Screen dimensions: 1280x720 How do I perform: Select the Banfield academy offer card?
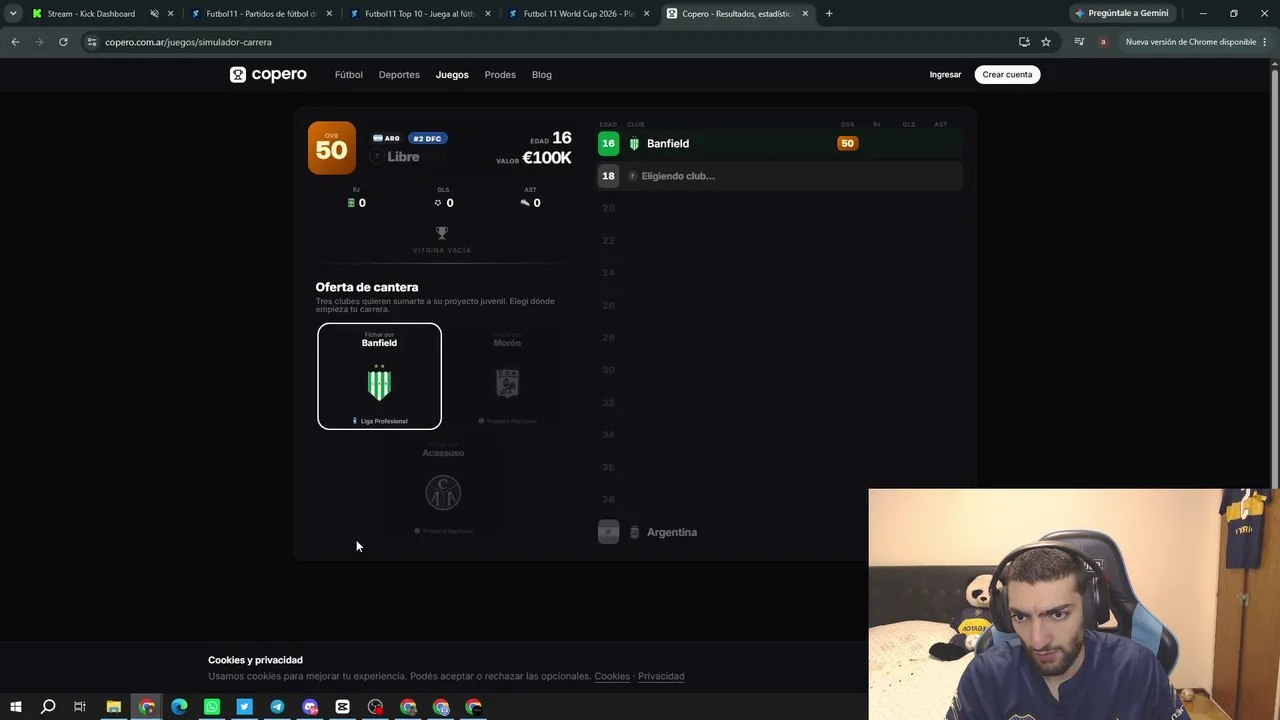pos(379,376)
